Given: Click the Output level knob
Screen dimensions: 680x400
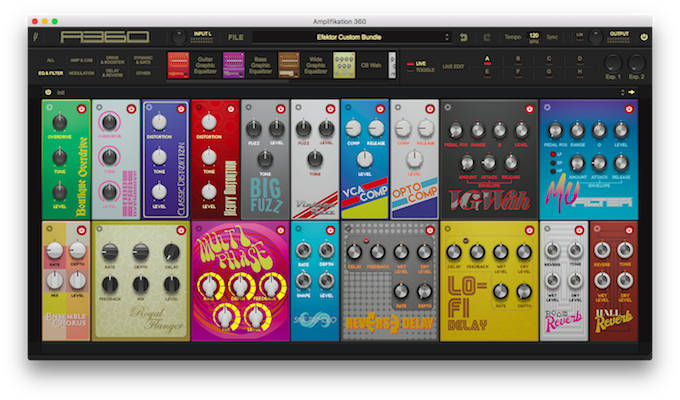Looking at the screenshot, I should pos(595,36).
